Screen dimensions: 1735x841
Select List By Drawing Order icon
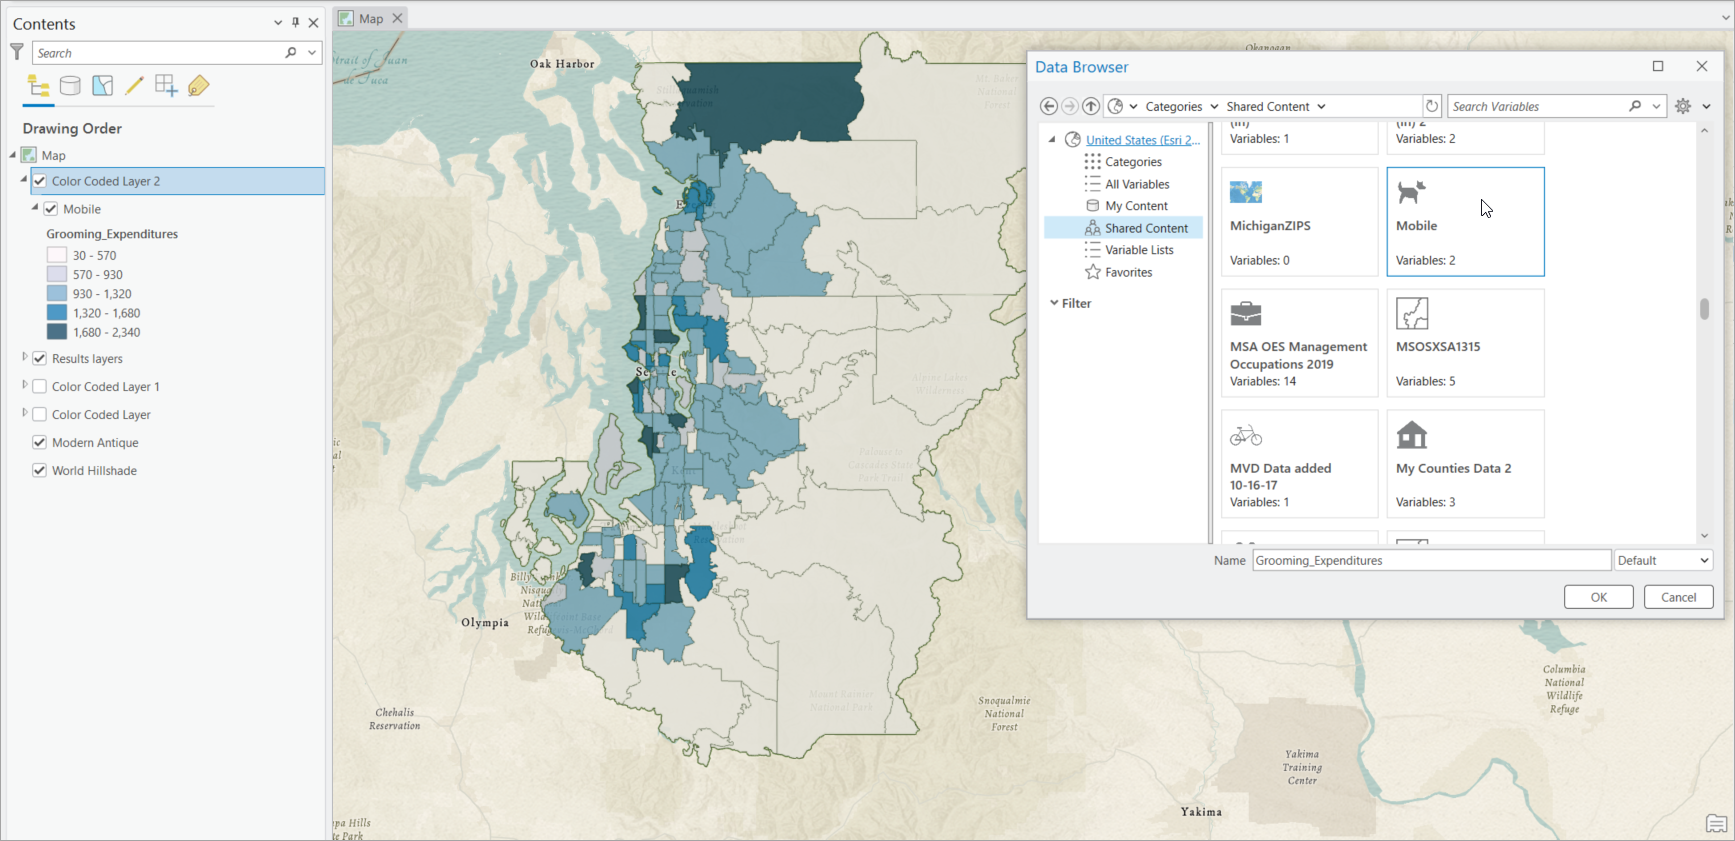[38, 86]
